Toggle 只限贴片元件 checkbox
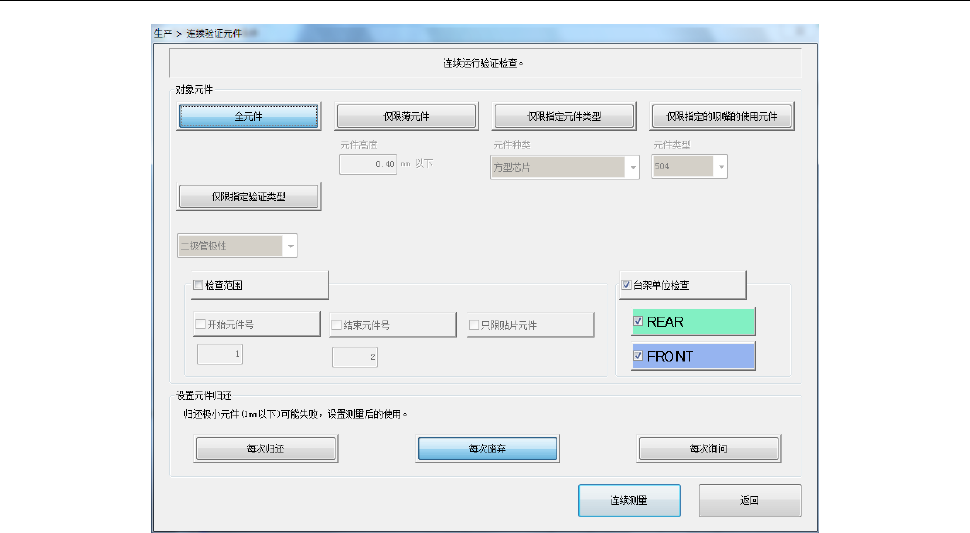This screenshot has height=533, width=970. pos(474,325)
